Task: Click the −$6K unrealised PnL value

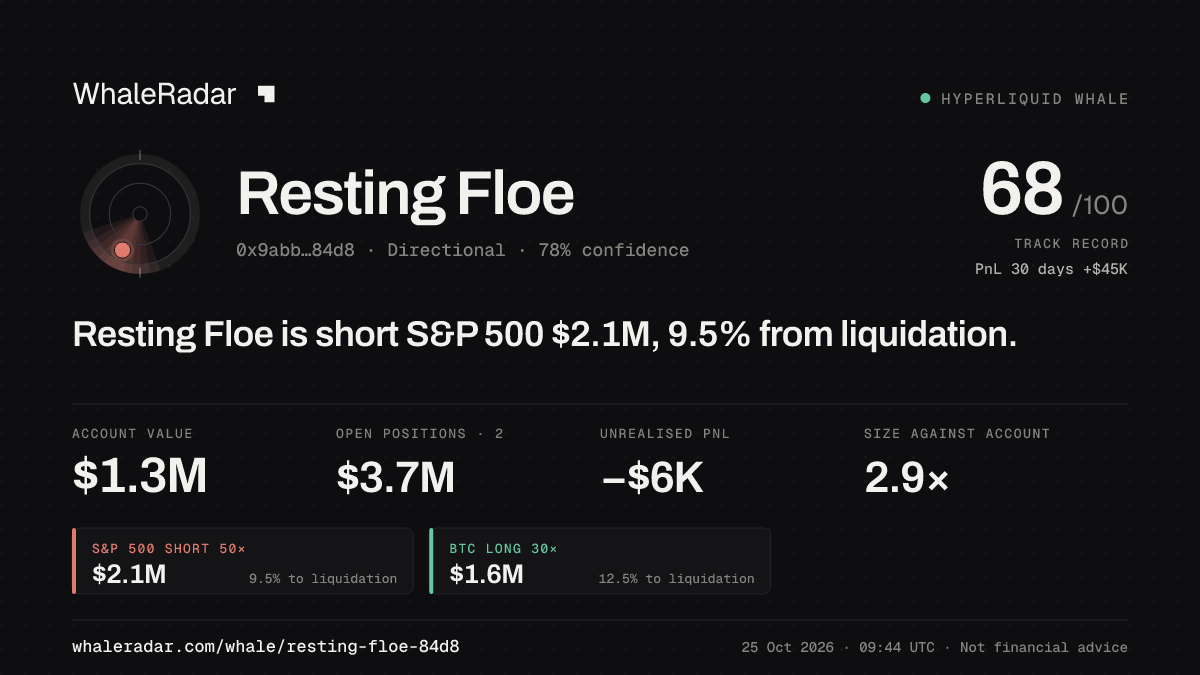Action: tap(652, 477)
